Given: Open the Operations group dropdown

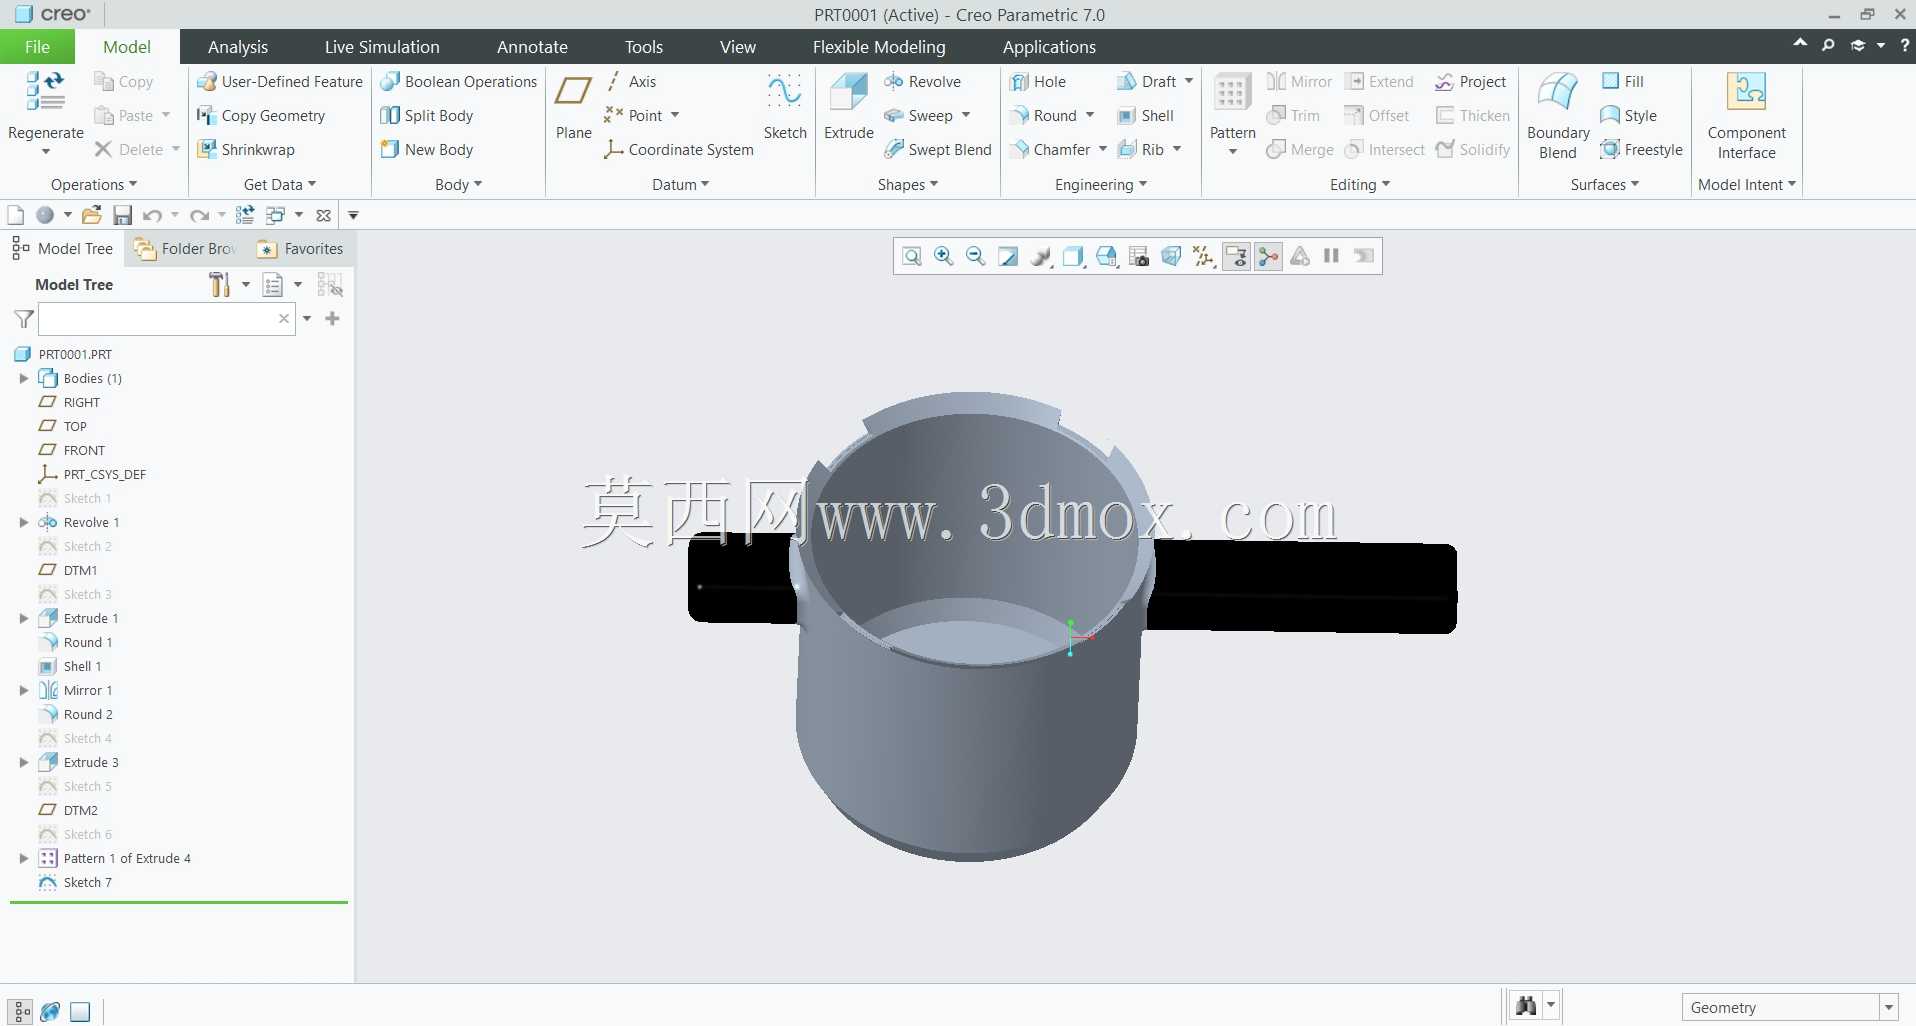Looking at the screenshot, I should point(94,185).
